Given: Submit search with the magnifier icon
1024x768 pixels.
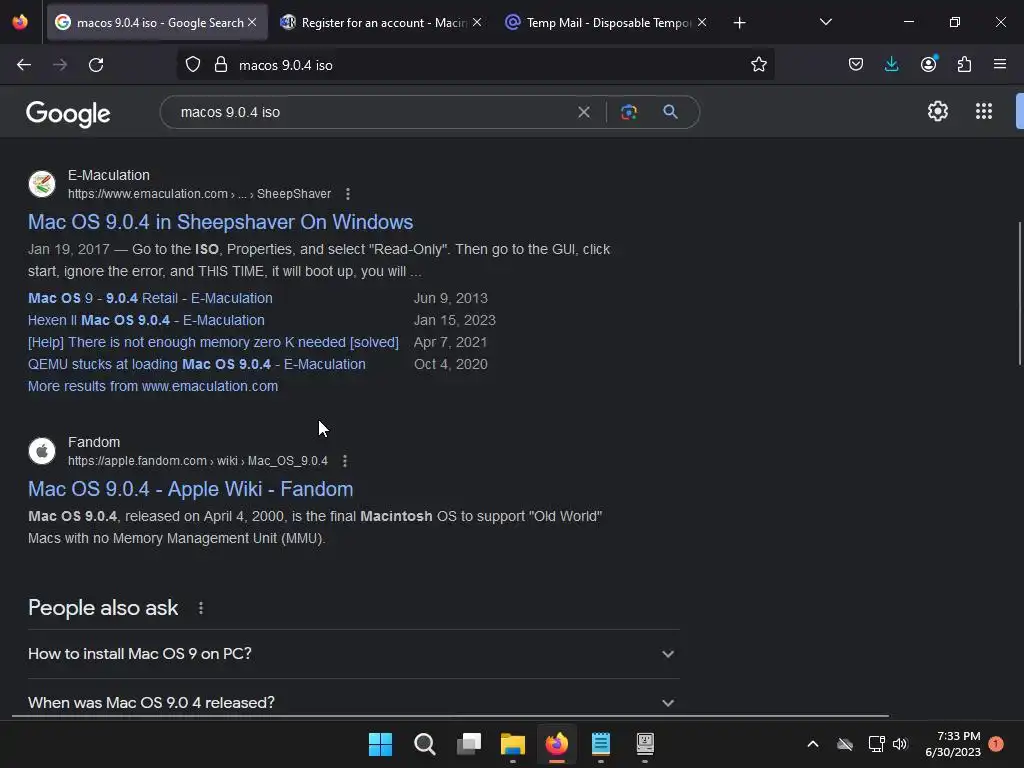Looking at the screenshot, I should coord(670,112).
